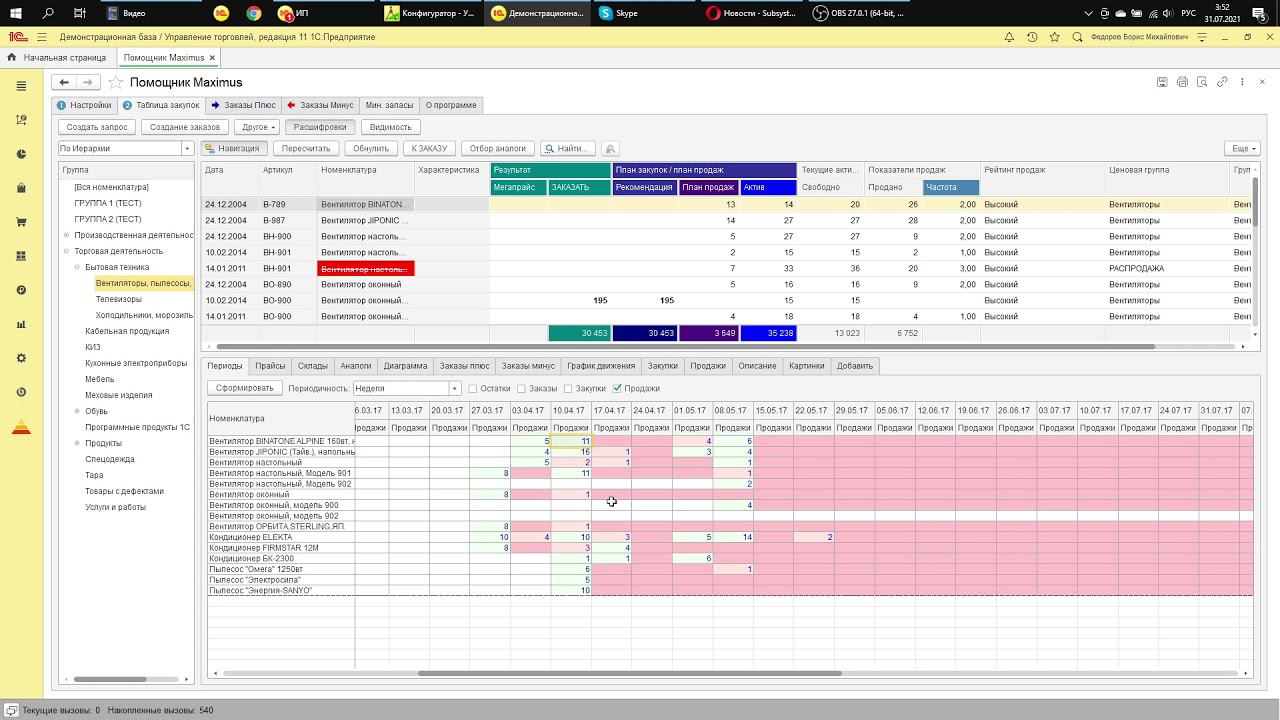Open the gear settings section in sidebar

coord(21,358)
